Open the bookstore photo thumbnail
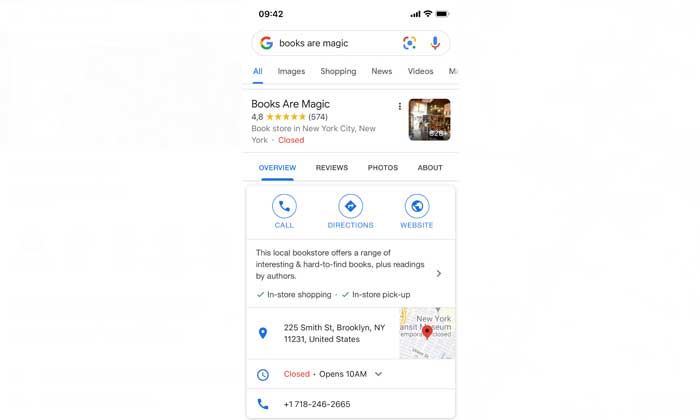 (x=429, y=120)
